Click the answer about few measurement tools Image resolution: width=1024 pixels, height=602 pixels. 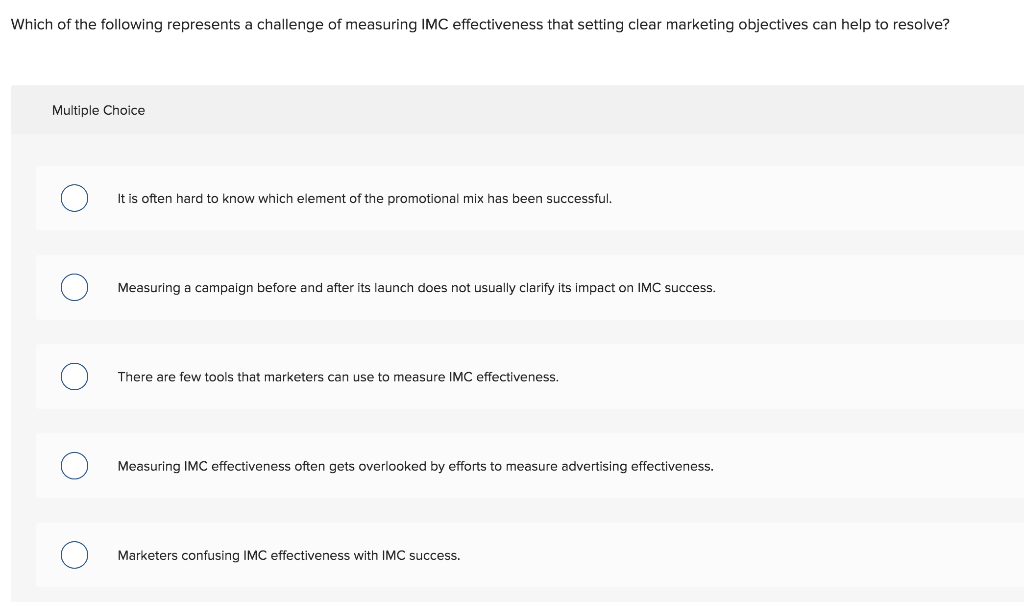(338, 377)
